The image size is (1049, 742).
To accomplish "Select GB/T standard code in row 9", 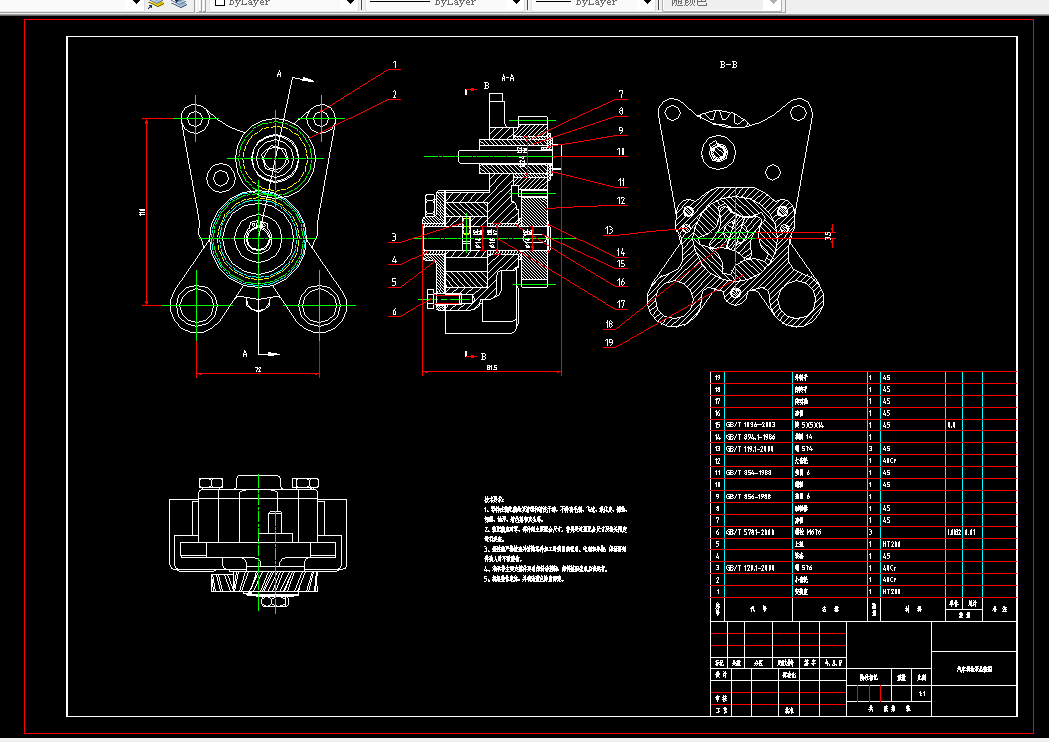I will coord(749,497).
